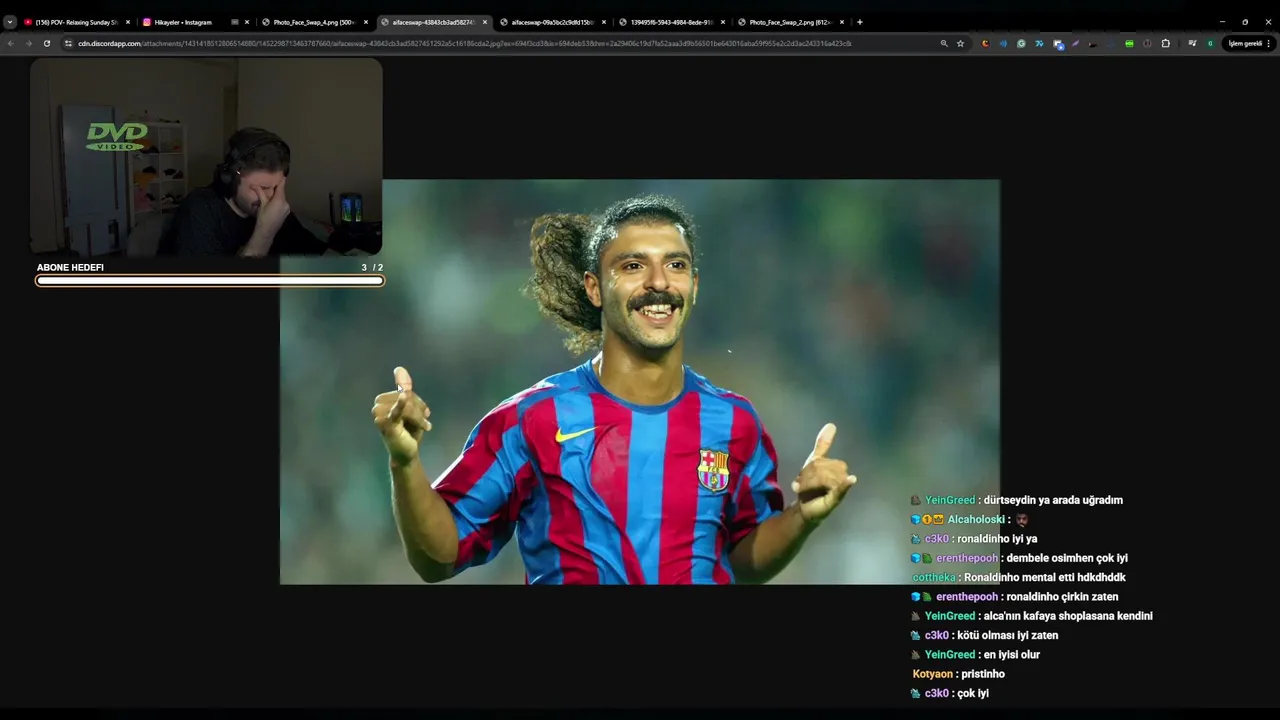
Task: Close the Photo_Face_Swap_2.png tab
Action: click(x=842, y=22)
